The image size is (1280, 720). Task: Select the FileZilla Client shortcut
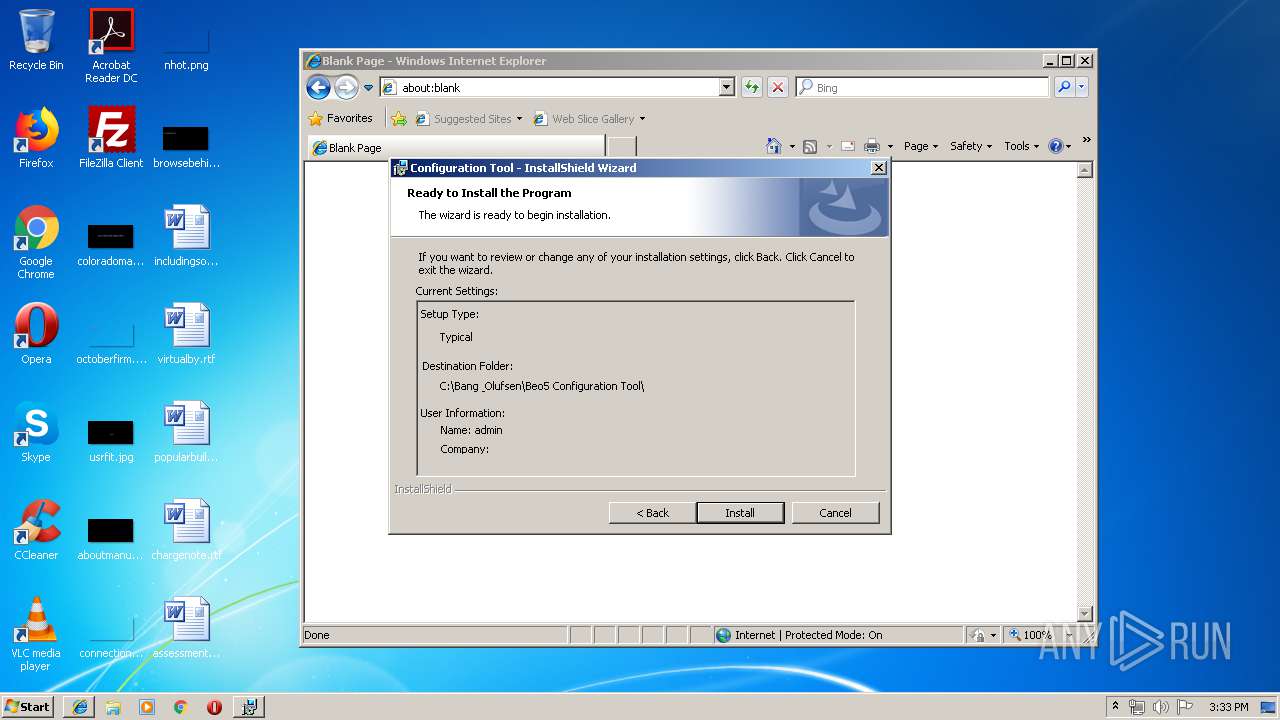[111, 138]
